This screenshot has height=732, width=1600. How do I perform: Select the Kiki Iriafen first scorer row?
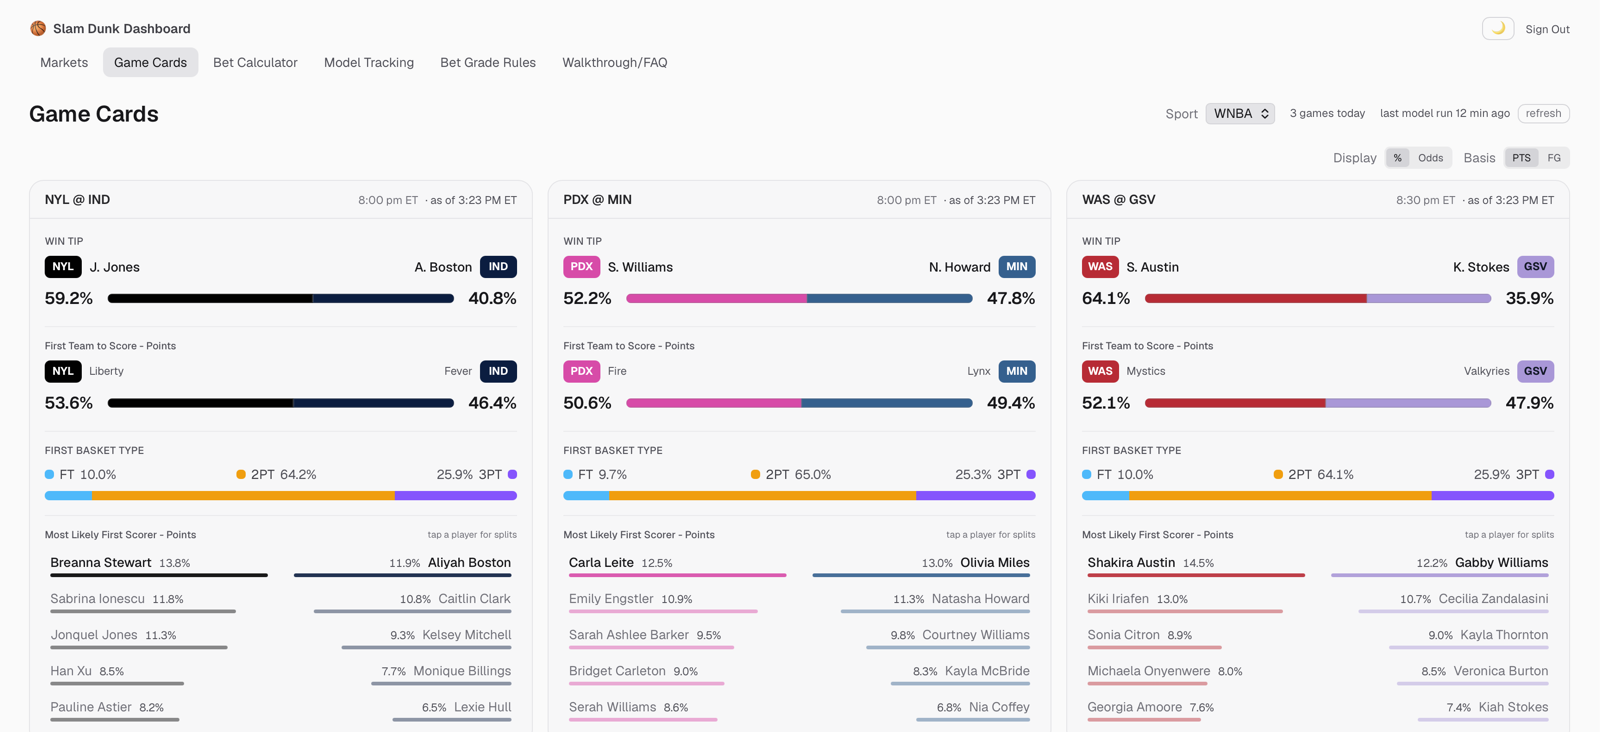point(1196,602)
